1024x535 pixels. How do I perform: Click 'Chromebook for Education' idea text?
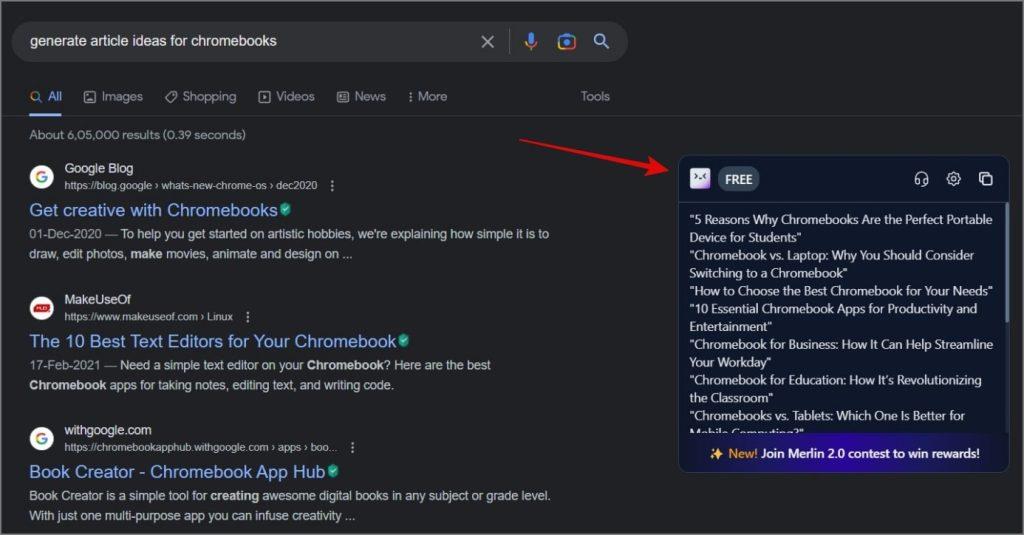[x=835, y=389]
